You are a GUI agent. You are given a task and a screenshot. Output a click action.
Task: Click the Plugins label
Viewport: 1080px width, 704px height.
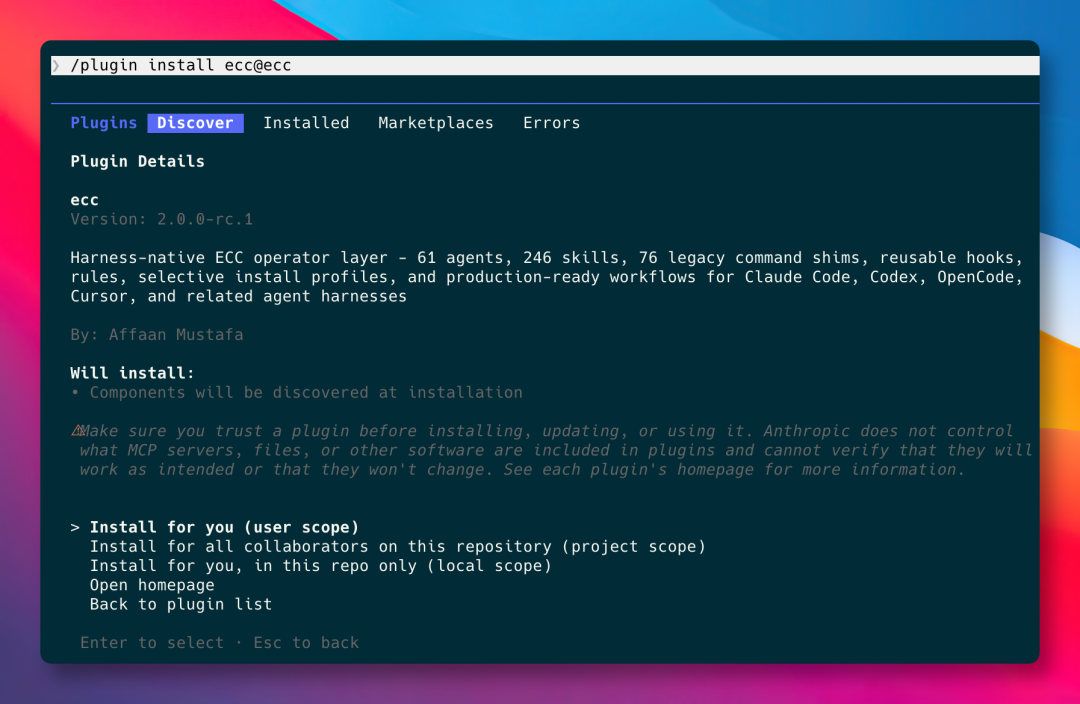pos(103,123)
